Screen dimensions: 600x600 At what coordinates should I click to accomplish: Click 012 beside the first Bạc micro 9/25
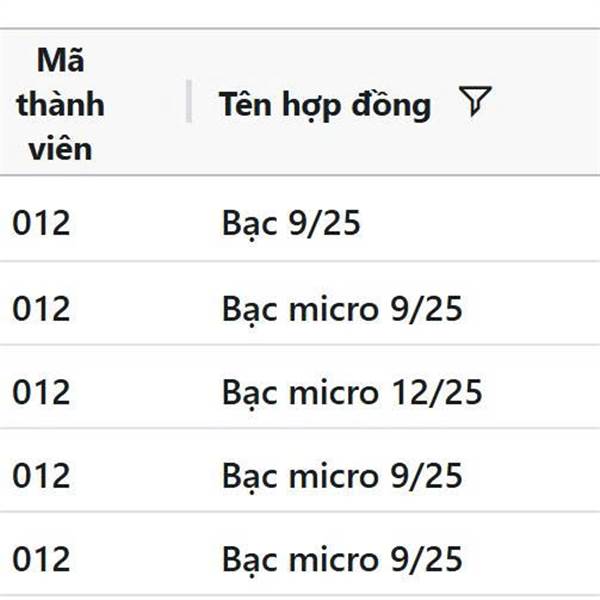coord(41,309)
